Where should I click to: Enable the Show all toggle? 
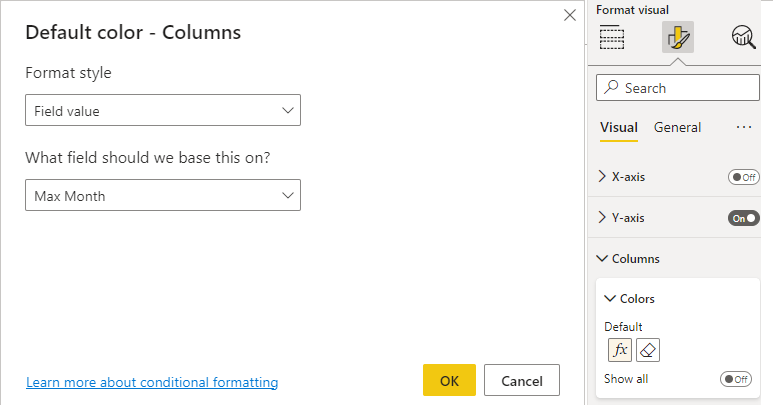coord(735,379)
